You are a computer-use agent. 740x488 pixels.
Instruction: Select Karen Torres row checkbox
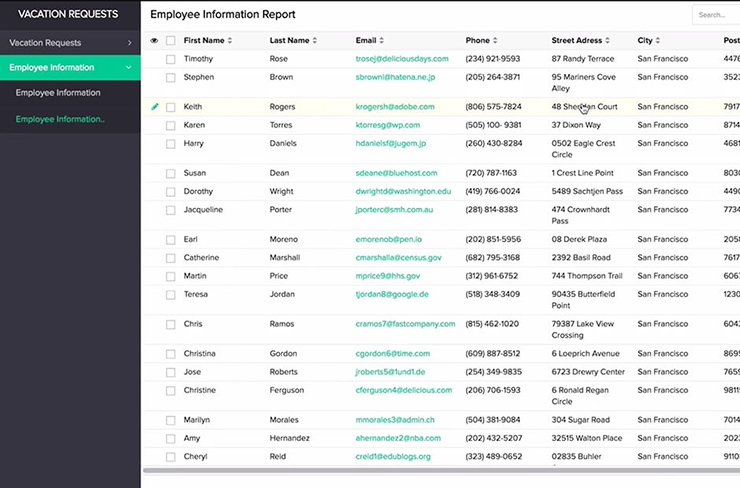pyautogui.click(x=171, y=126)
